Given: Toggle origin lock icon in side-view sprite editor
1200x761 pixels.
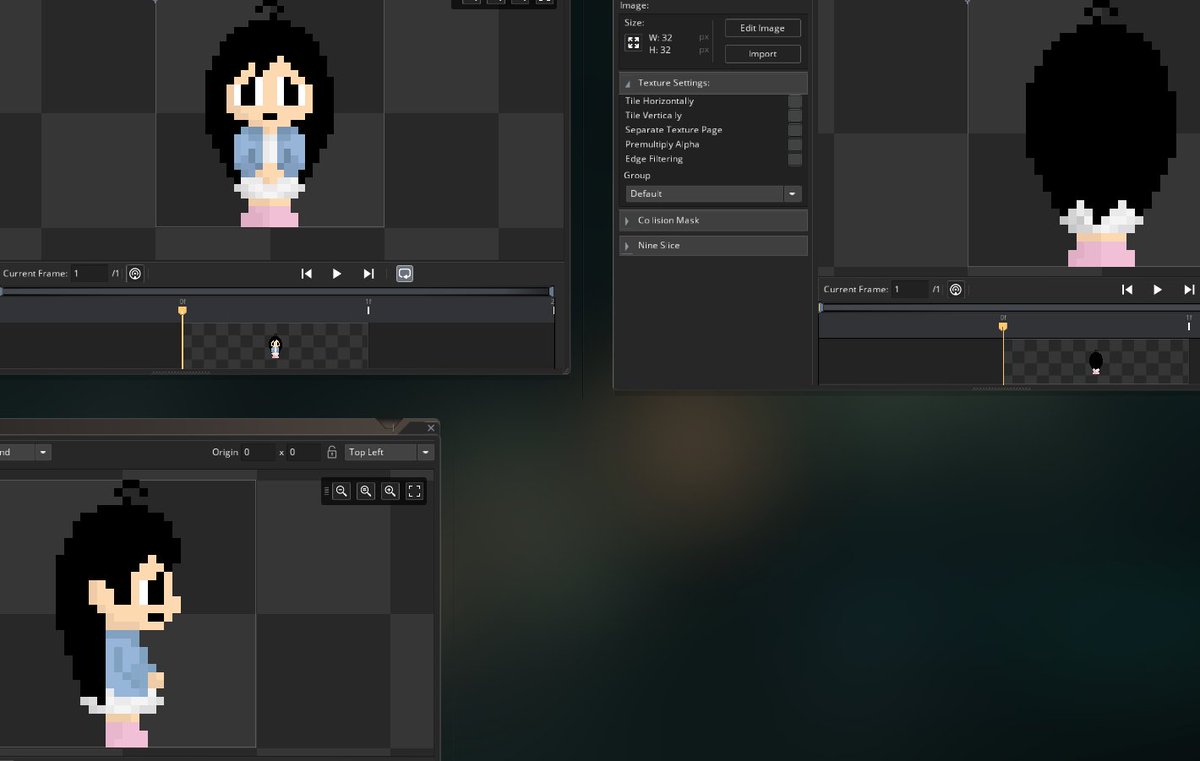Looking at the screenshot, I should click(x=332, y=452).
